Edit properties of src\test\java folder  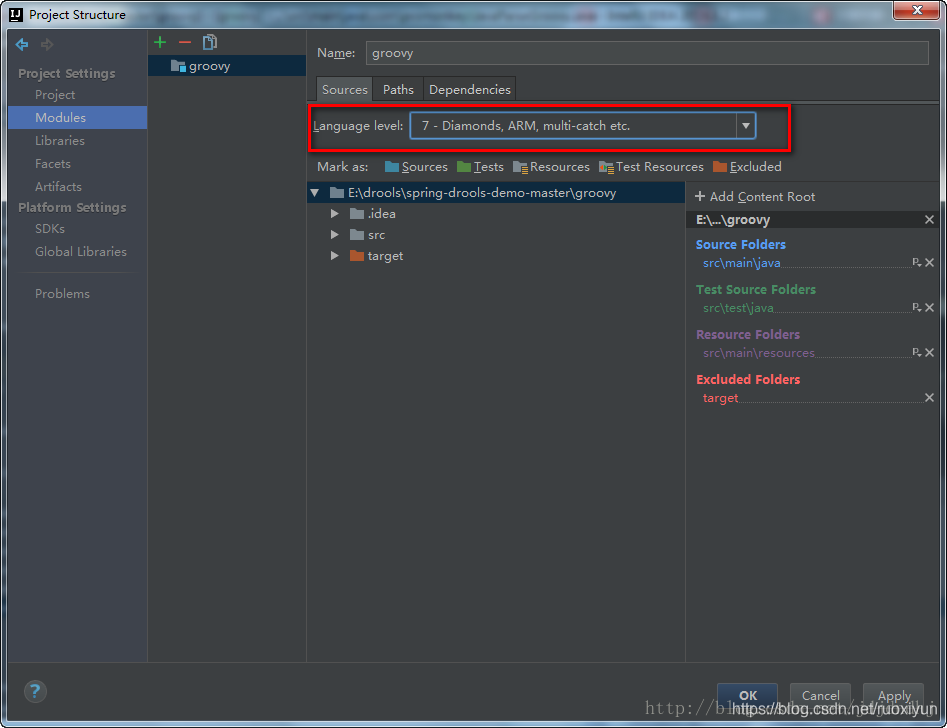[916, 308]
